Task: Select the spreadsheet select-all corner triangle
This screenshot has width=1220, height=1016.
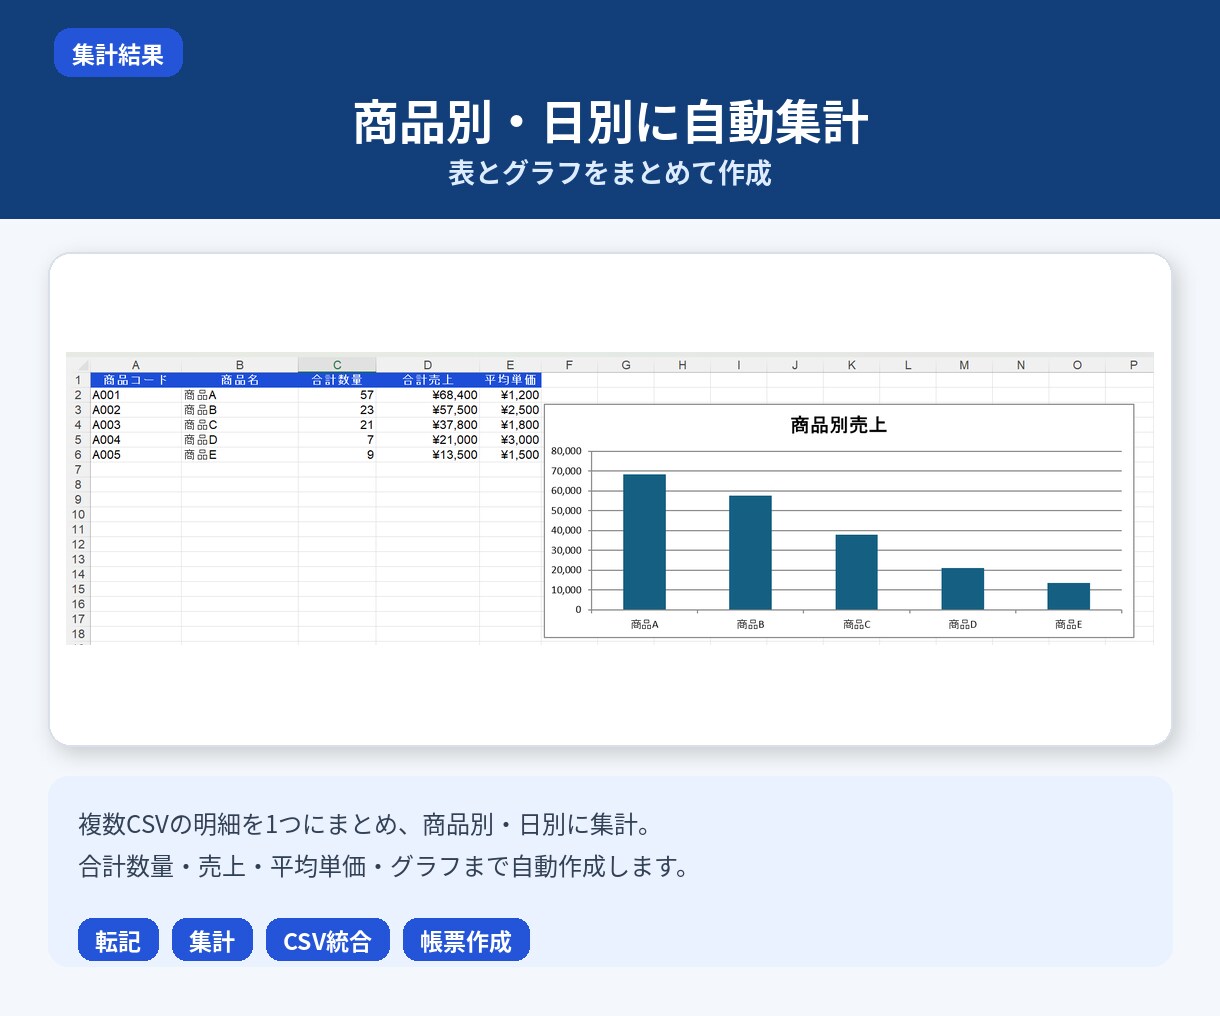Action: (79, 365)
